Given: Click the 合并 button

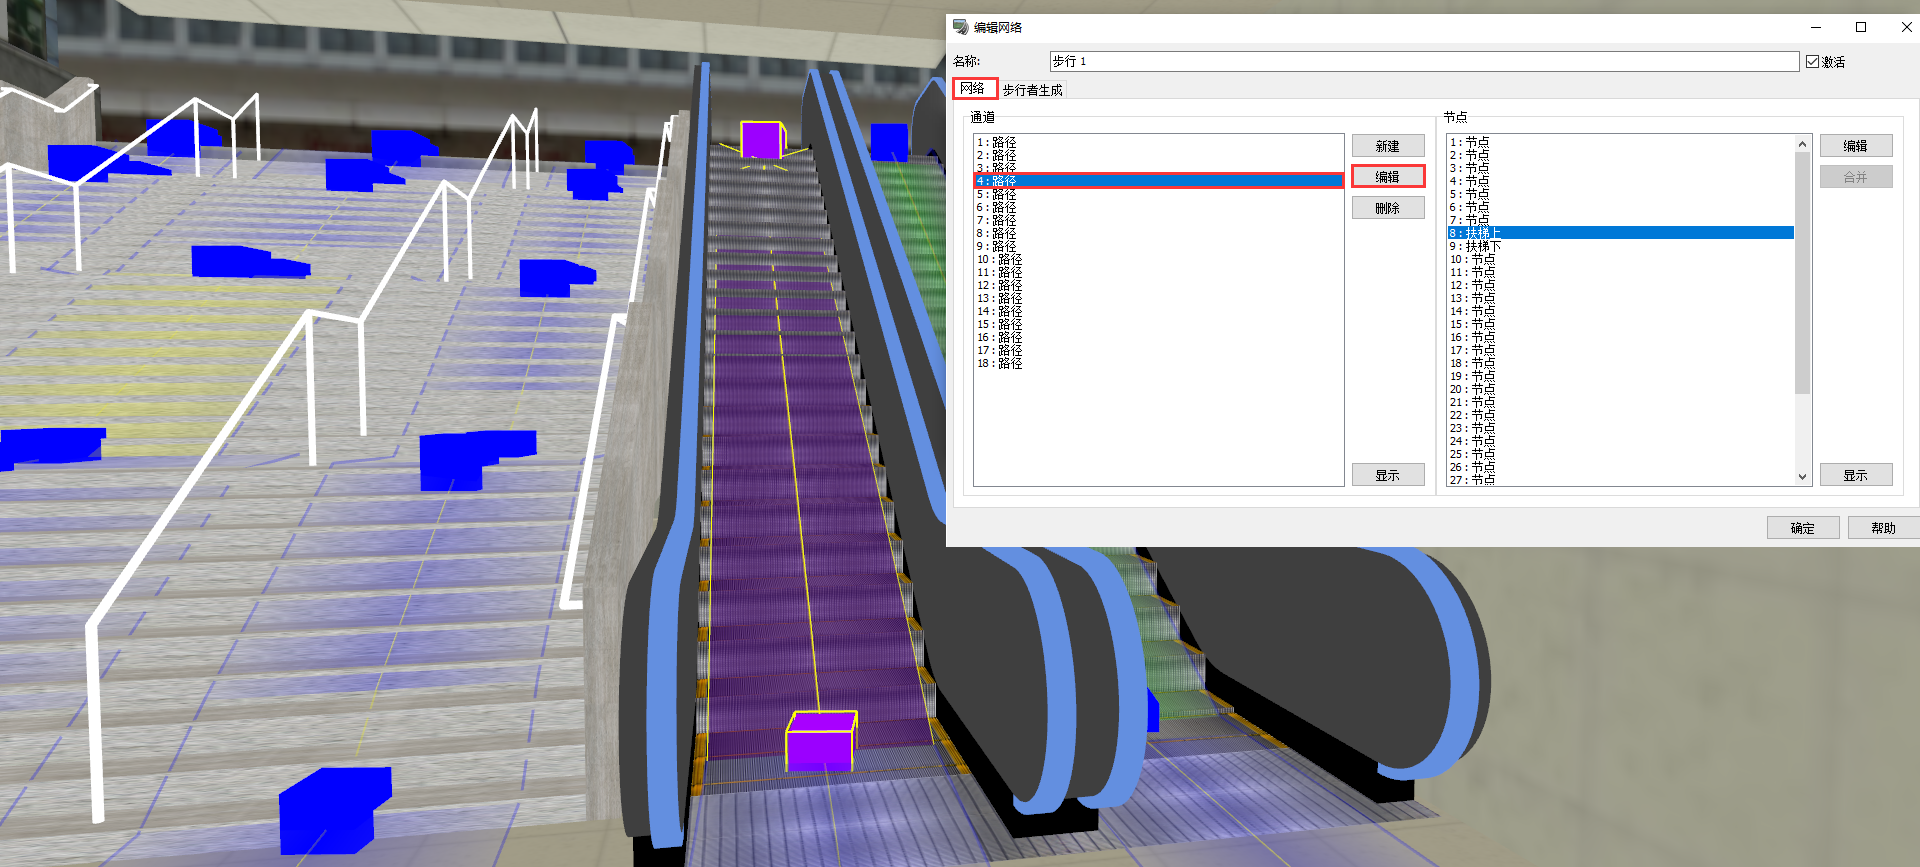Looking at the screenshot, I should pos(1856,177).
